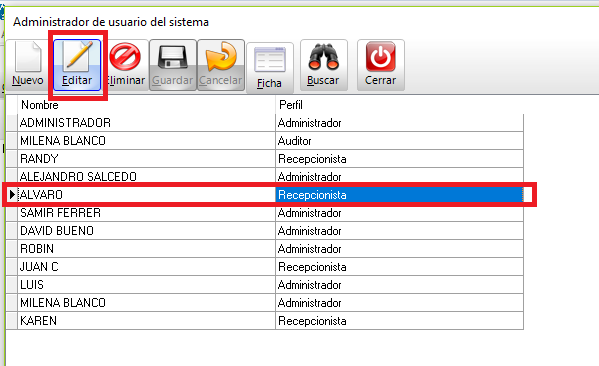Click Recepcionista profile cell for JUAN C
Screen dimensions: 599x366
399,266
